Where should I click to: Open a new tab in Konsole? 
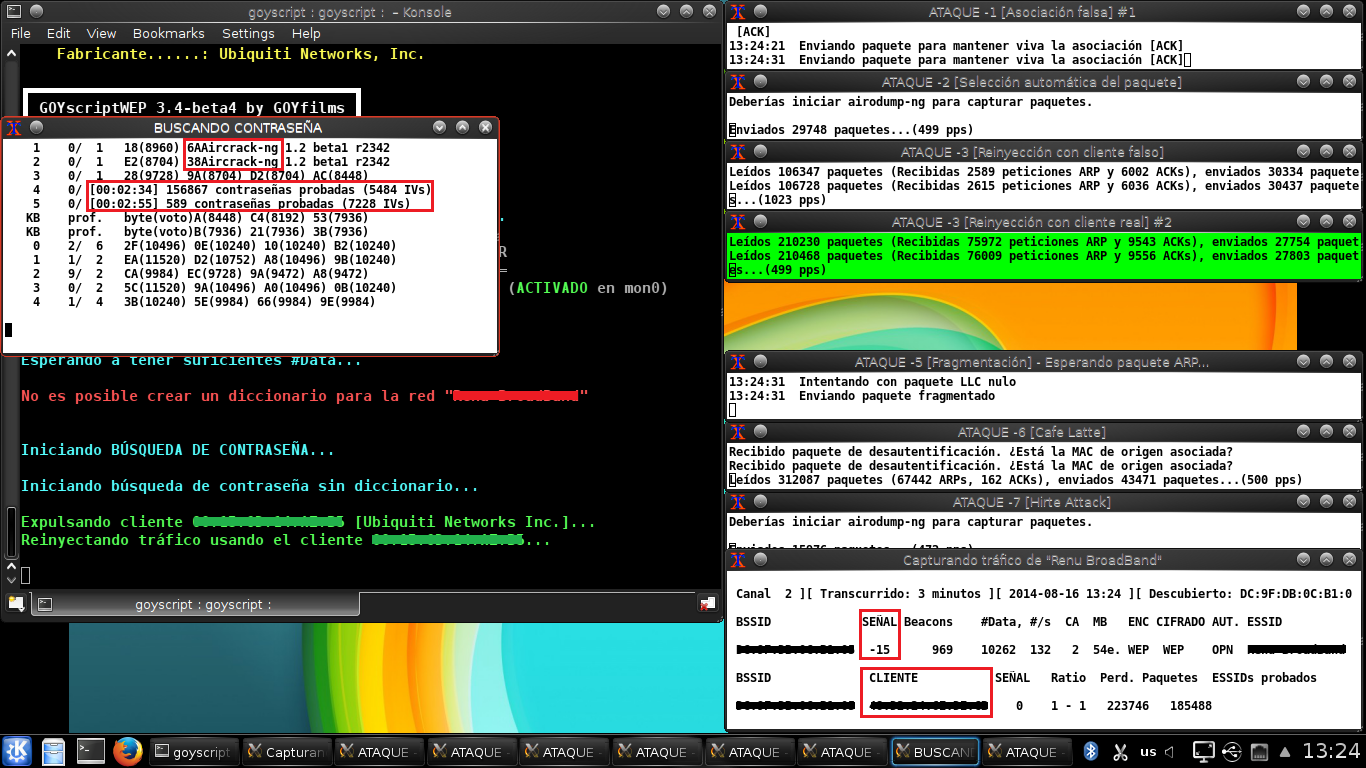click(x=16, y=603)
